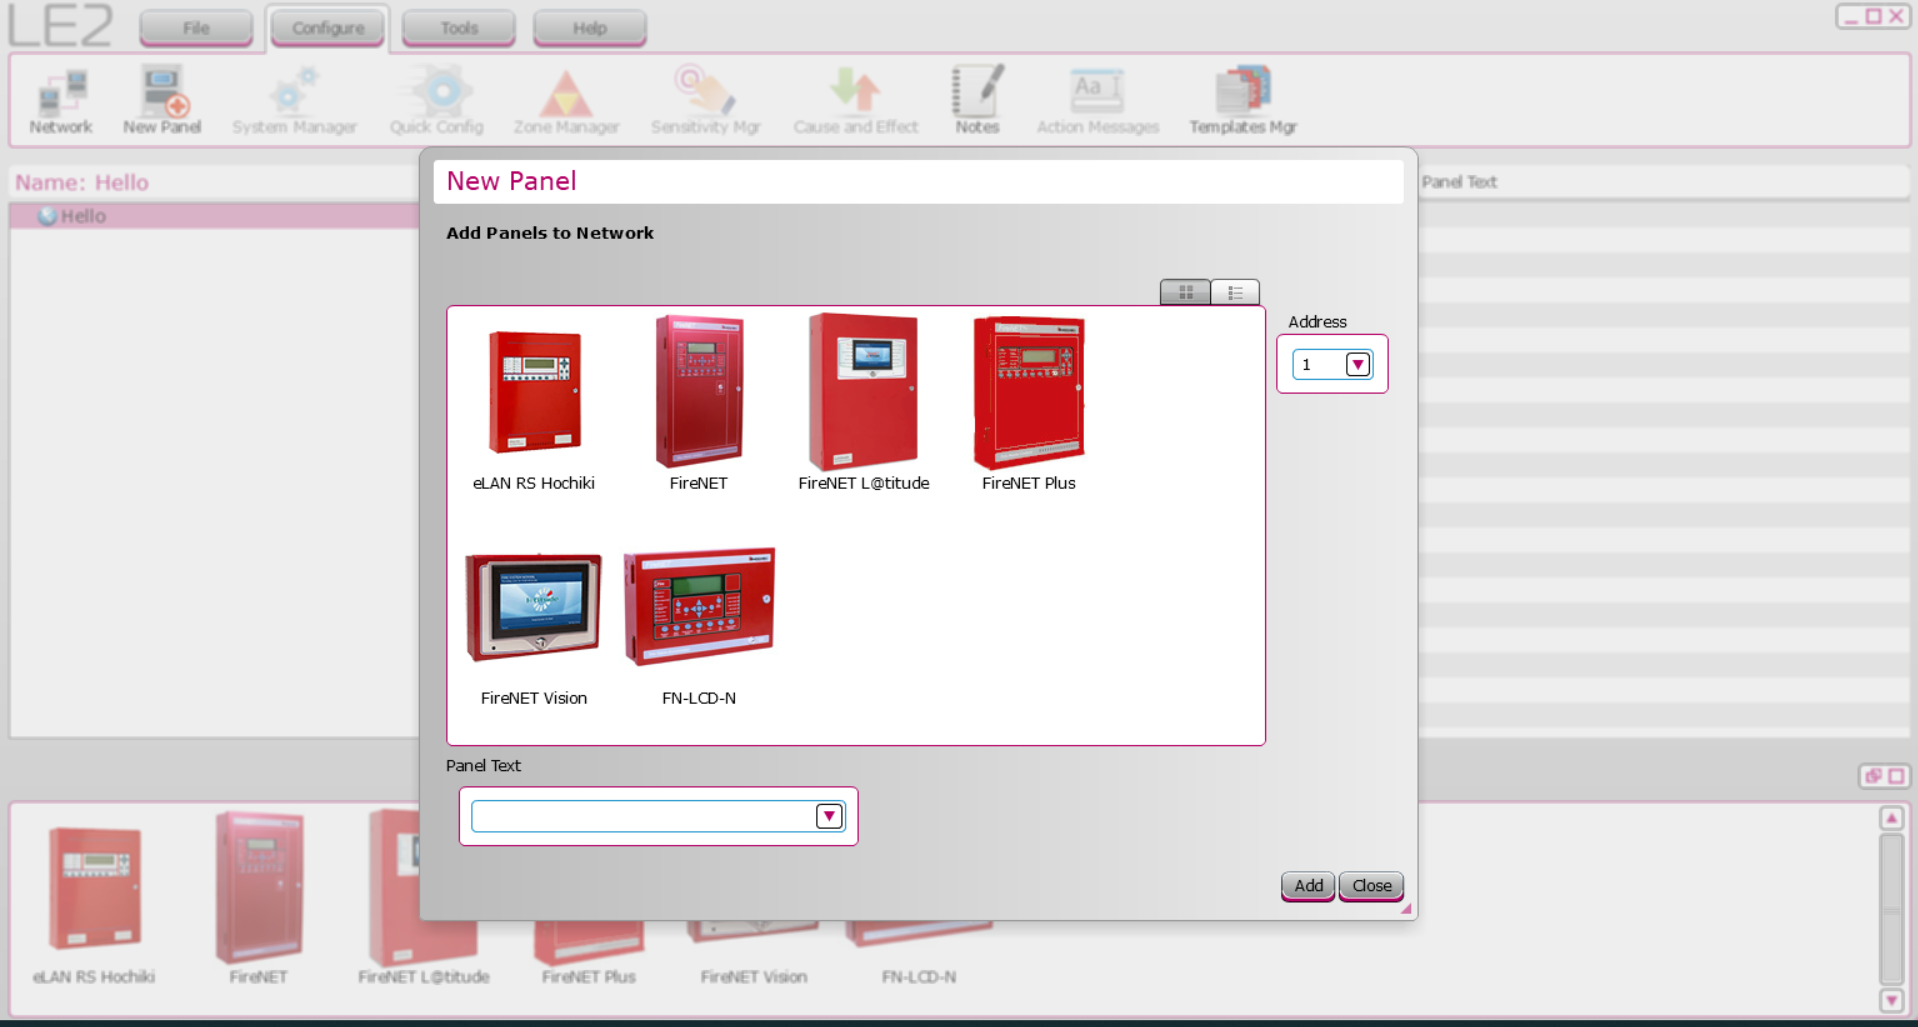Switch panel view to grid layout

point(1184,292)
